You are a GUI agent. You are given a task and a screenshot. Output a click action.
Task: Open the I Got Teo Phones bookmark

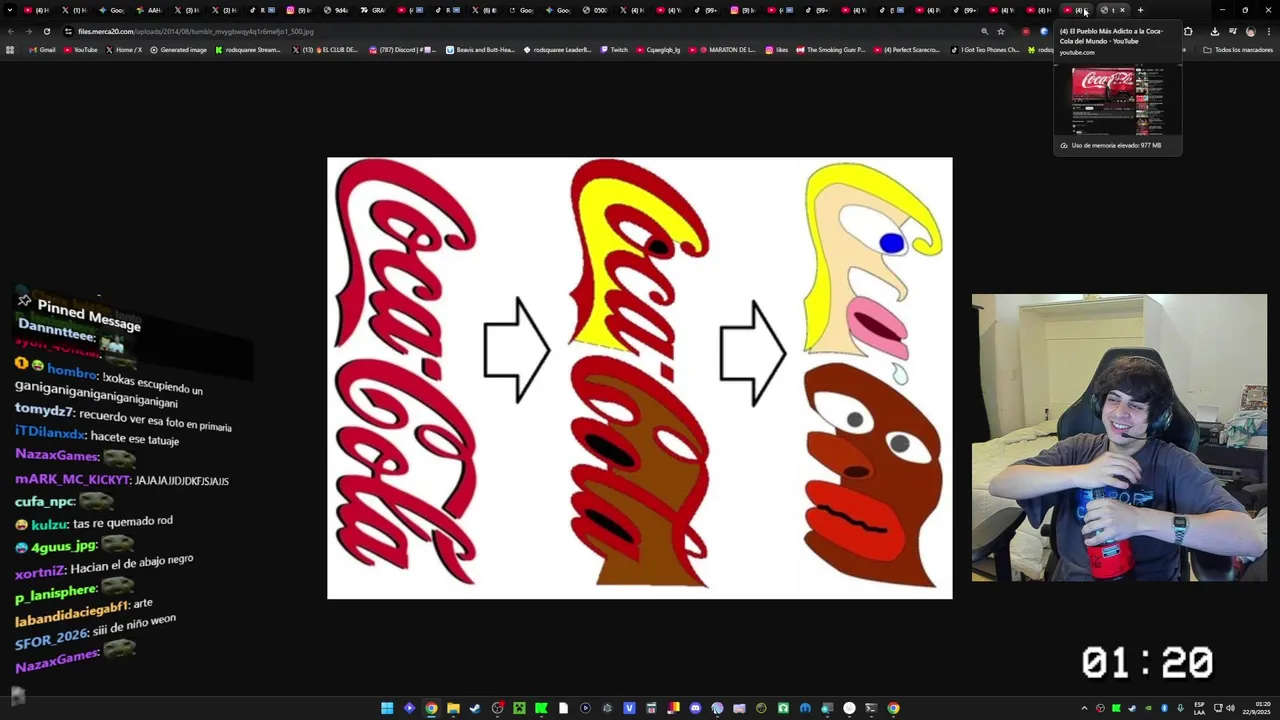click(x=985, y=50)
